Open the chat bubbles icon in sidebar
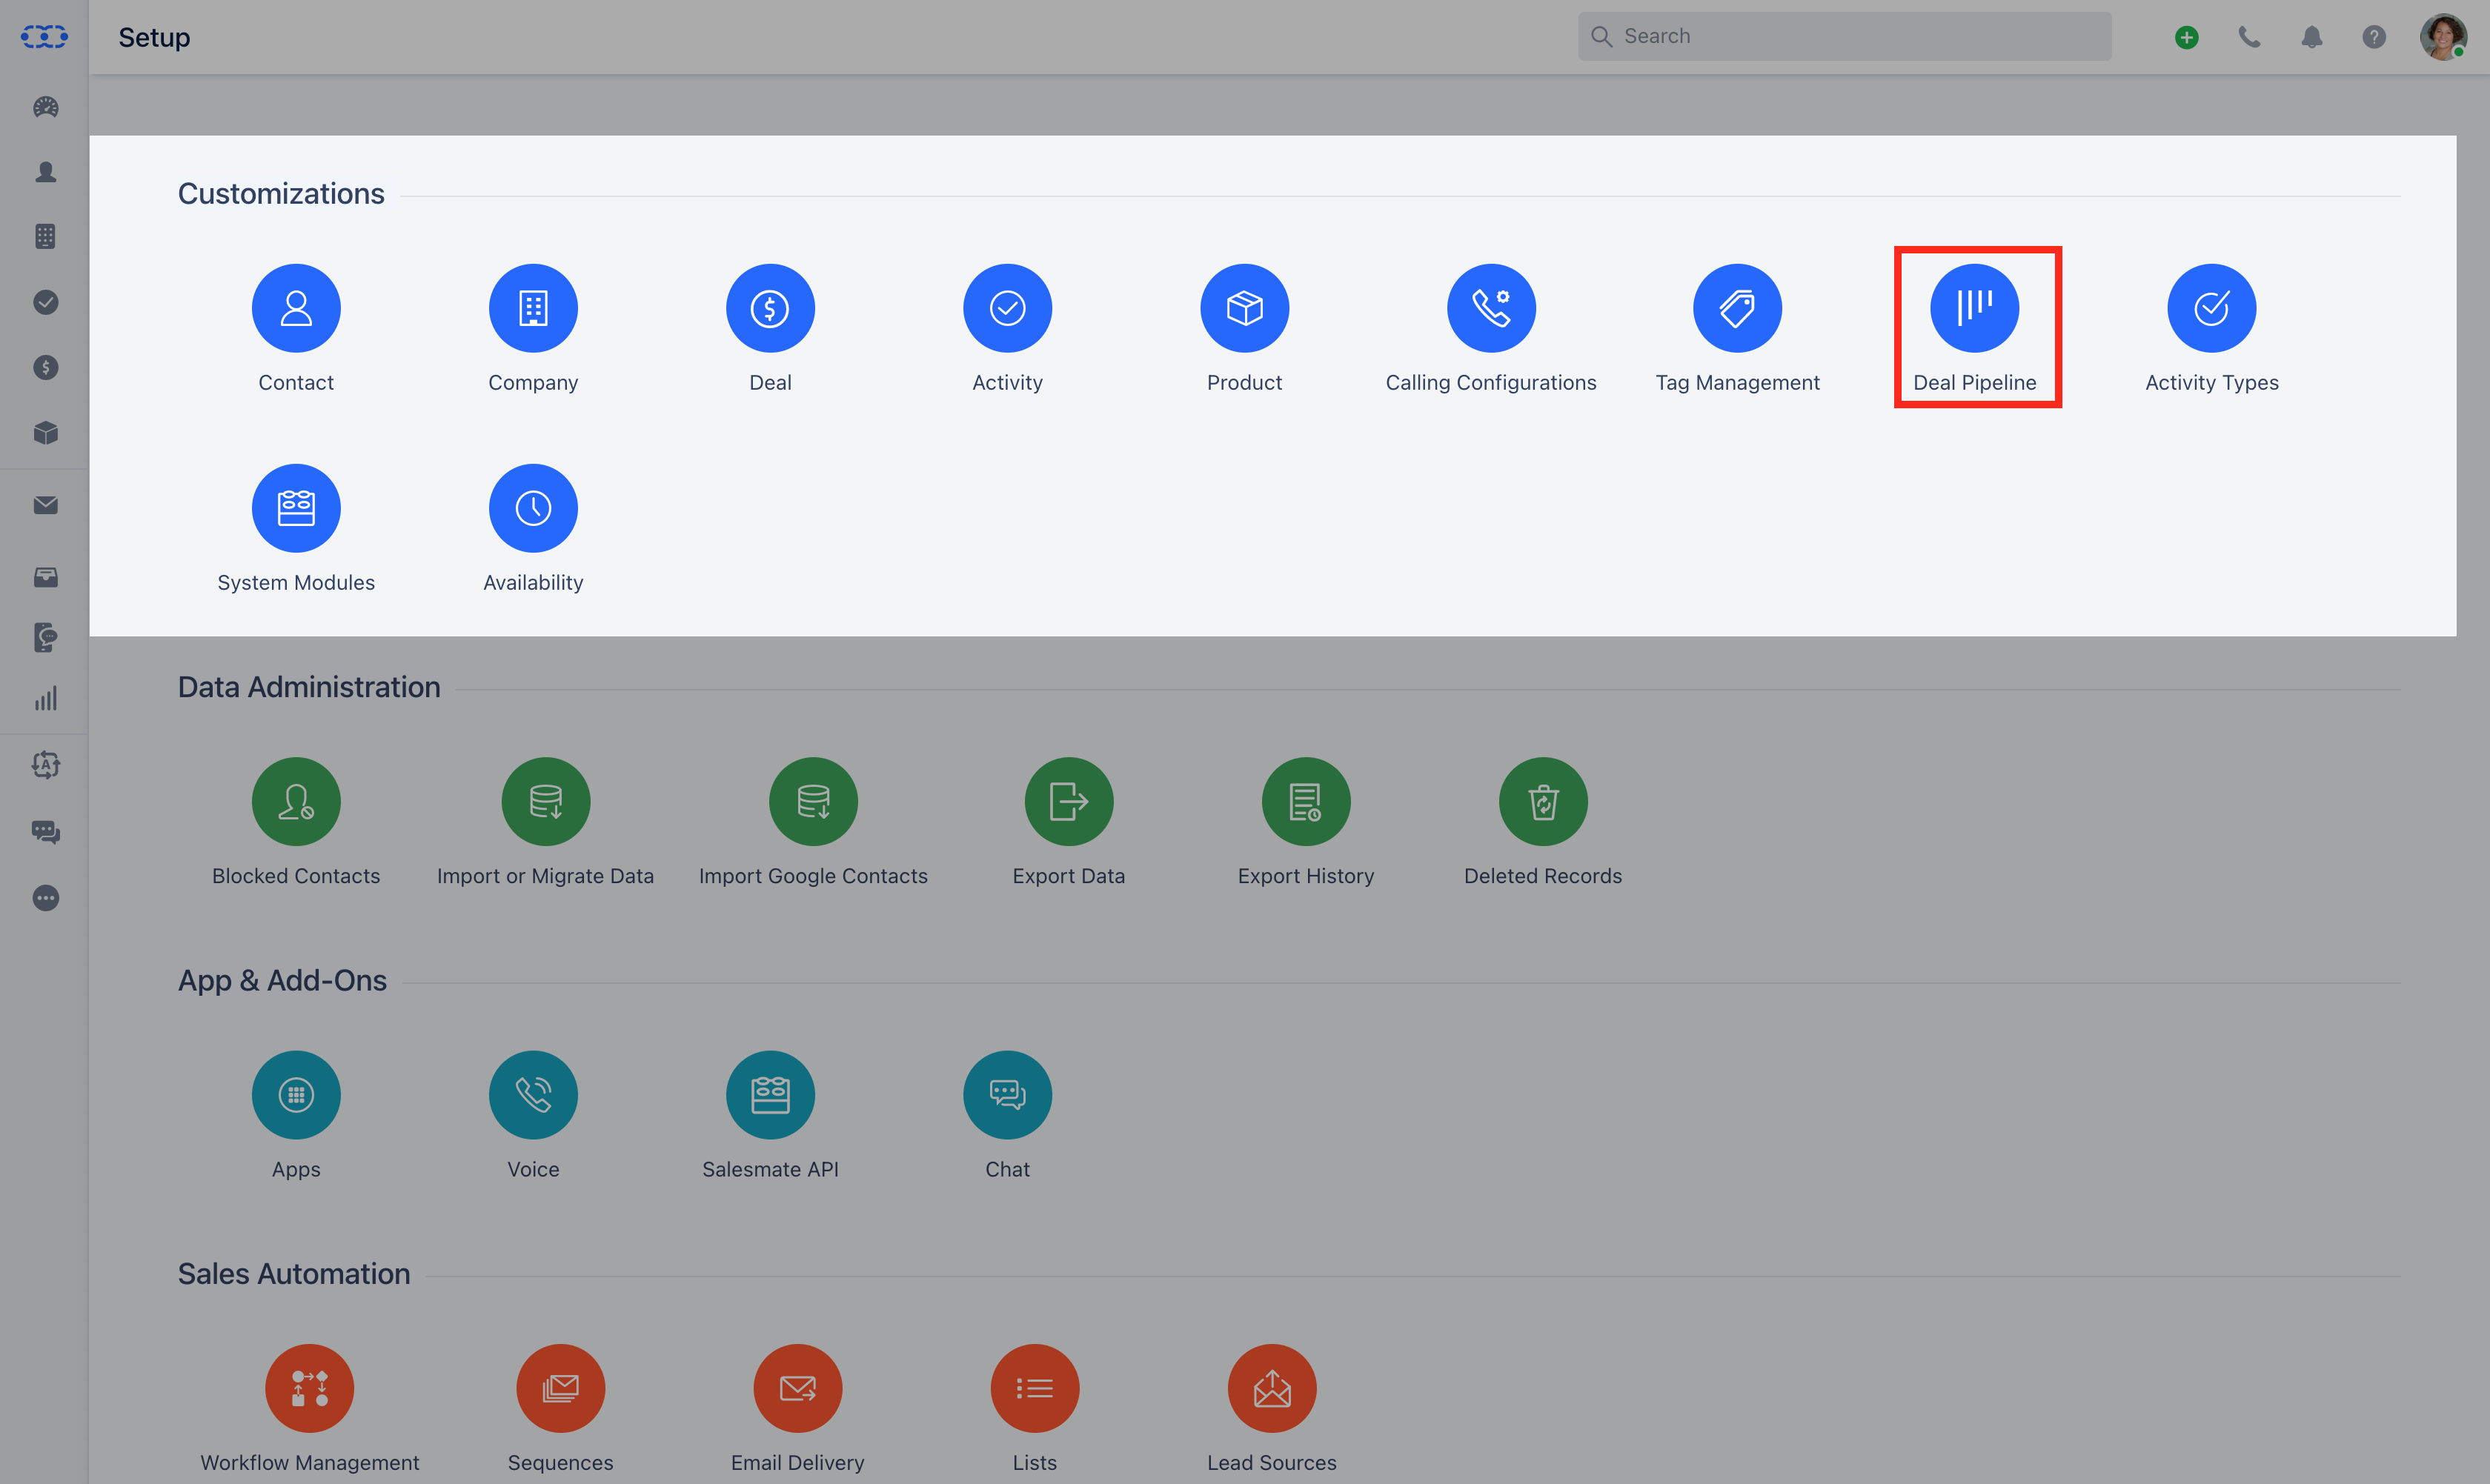Image resolution: width=2490 pixels, height=1484 pixels. coord(45,831)
